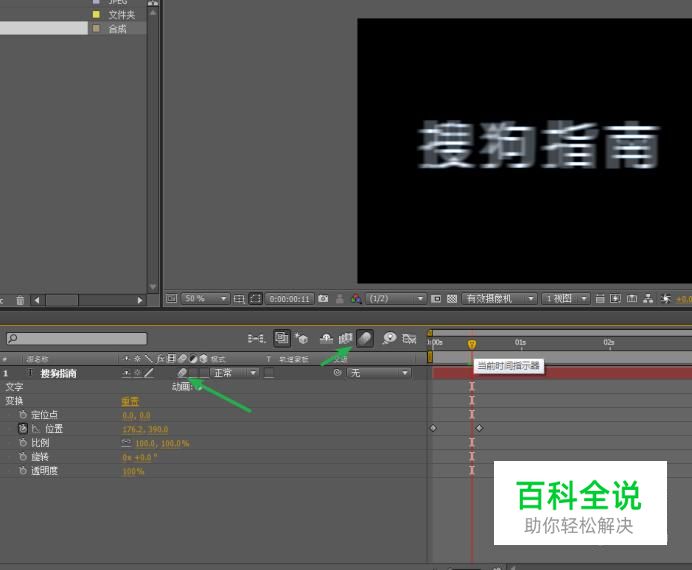
Task: Open the graph editor in the timeline
Action: [409, 338]
